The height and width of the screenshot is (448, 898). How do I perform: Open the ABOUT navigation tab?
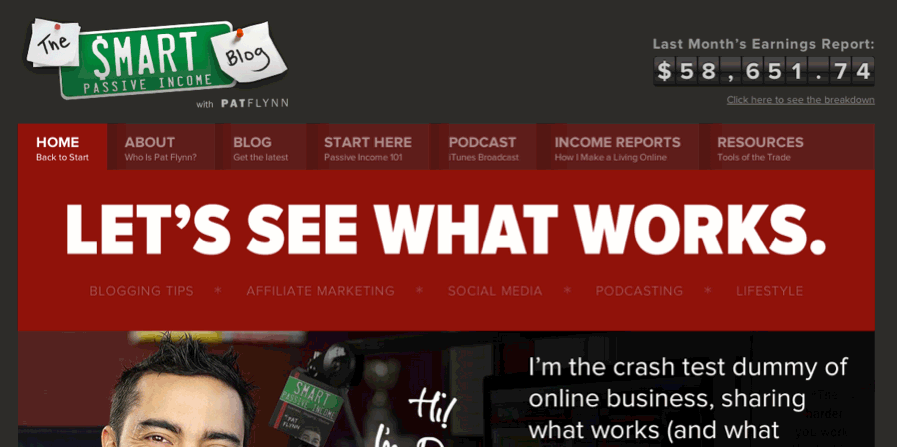161,147
